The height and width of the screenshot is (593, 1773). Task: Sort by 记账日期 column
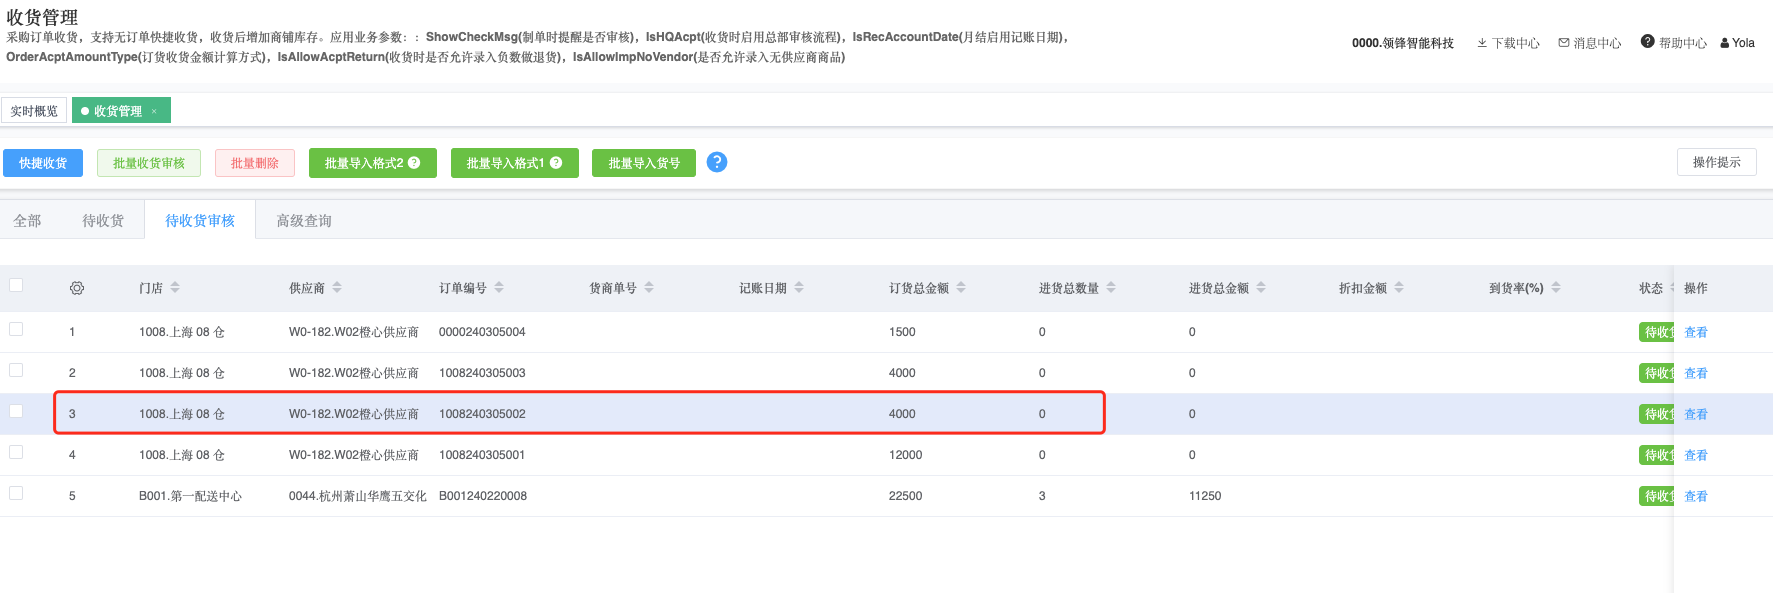tap(799, 288)
